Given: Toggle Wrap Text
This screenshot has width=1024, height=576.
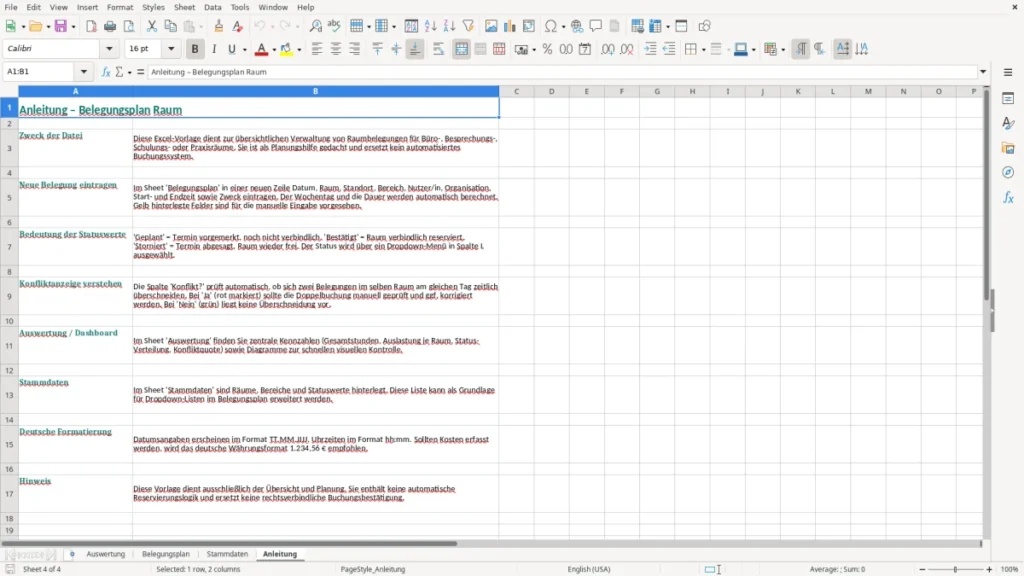Looking at the screenshot, I should point(438,49).
